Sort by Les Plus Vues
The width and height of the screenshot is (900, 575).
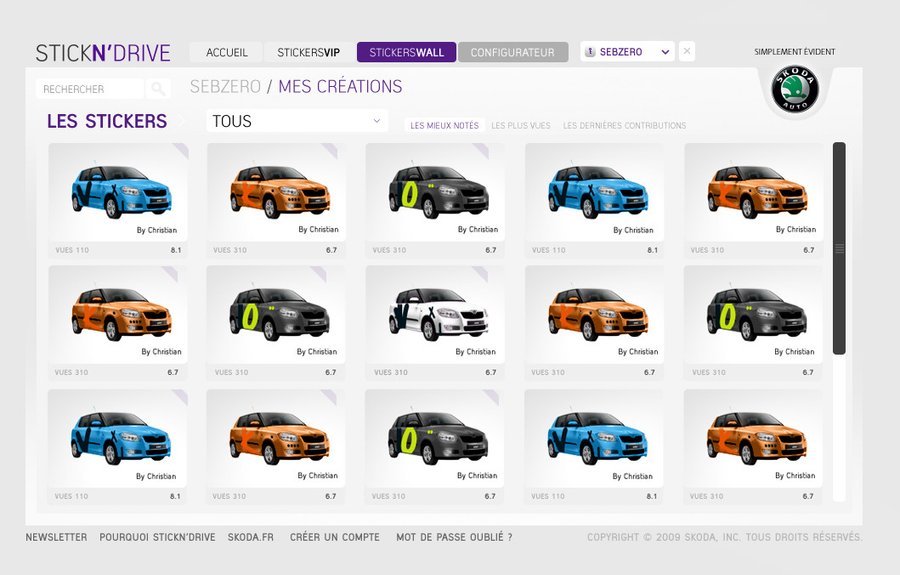pos(521,126)
